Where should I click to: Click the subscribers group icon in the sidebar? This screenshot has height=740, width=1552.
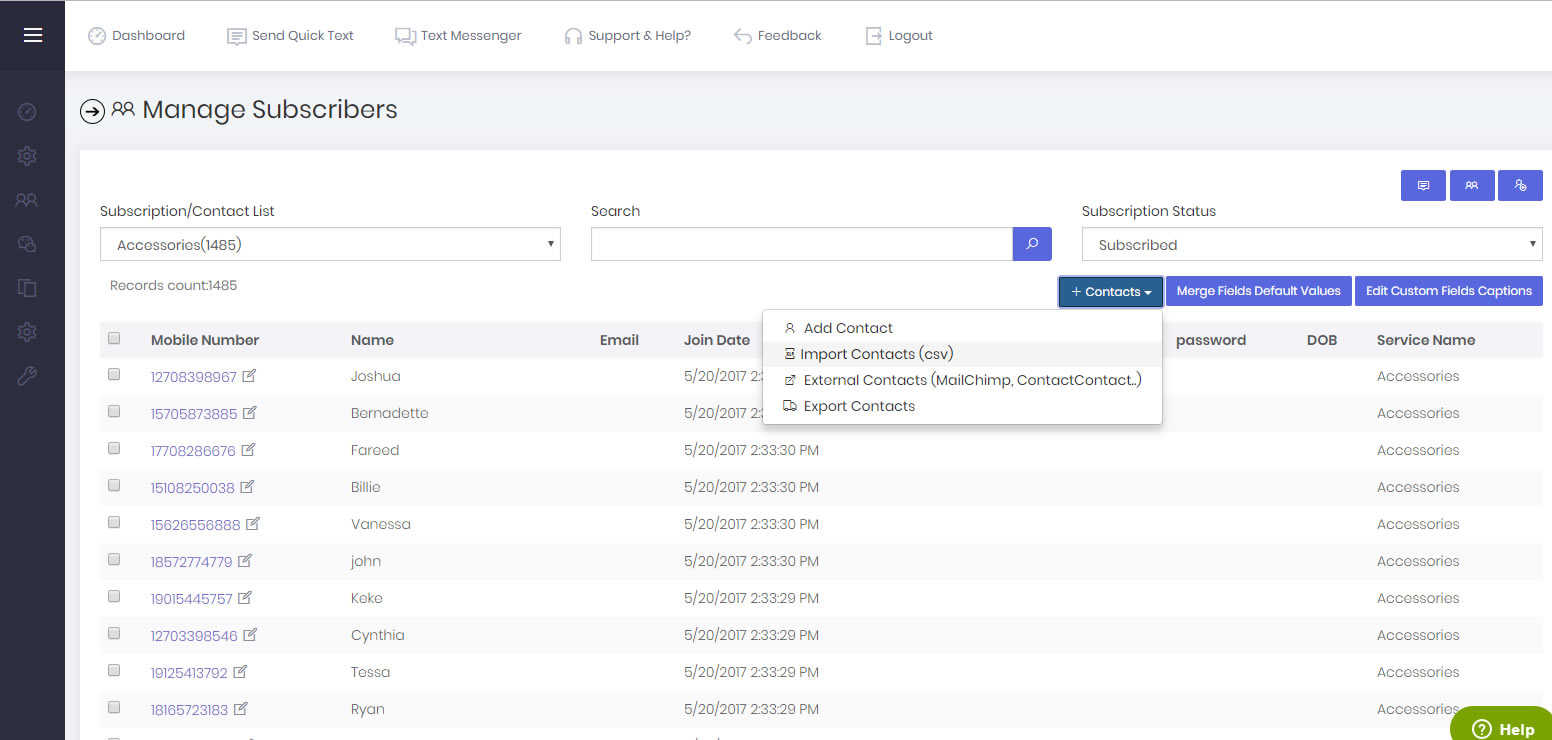[x=27, y=200]
